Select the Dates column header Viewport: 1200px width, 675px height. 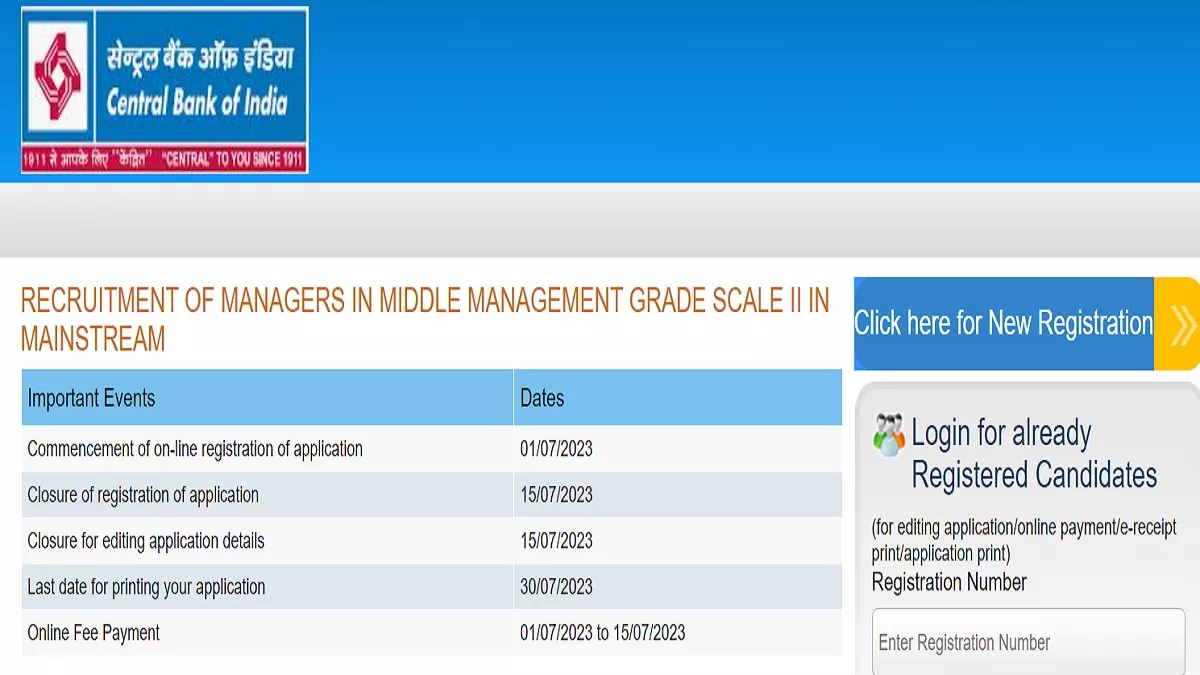542,398
